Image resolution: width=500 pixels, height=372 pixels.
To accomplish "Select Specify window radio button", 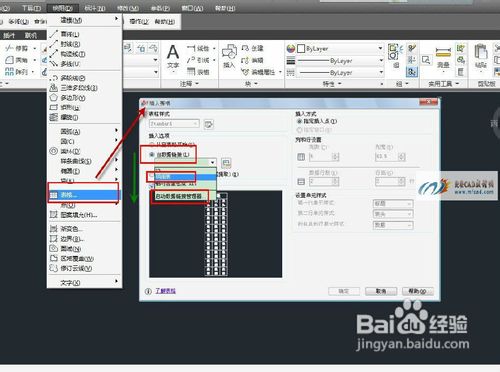I will pyautogui.click(x=314, y=130).
